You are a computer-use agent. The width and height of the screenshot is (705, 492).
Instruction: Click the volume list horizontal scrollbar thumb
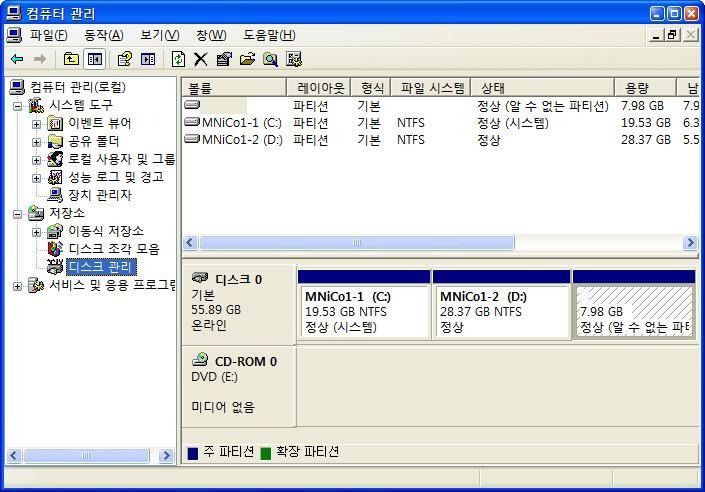356,243
